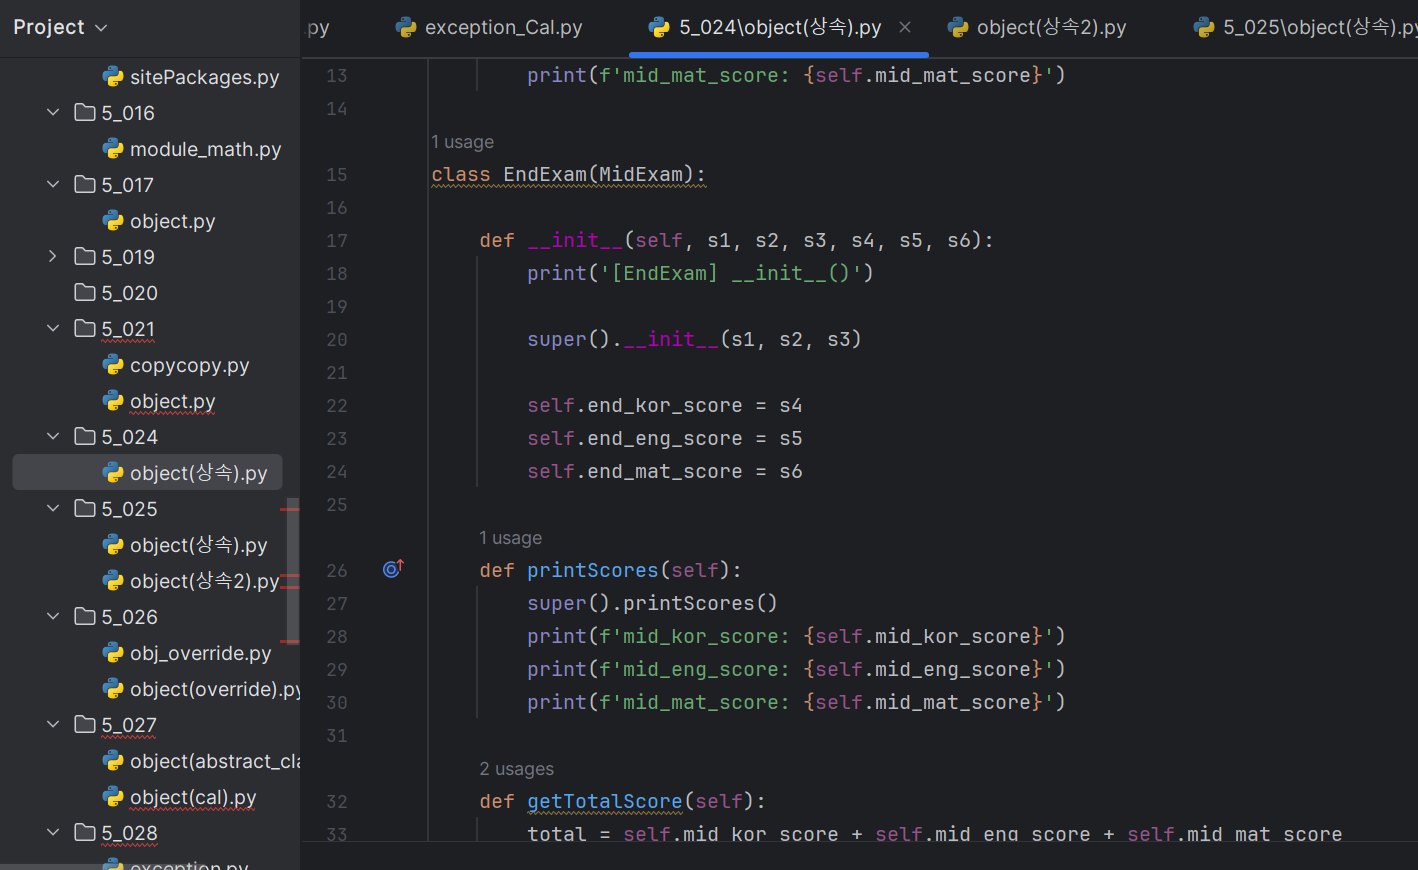Open the Project view dropdown
The height and width of the screenshot is (870, 1418).
pyautogui.click(x=60, y=28)
